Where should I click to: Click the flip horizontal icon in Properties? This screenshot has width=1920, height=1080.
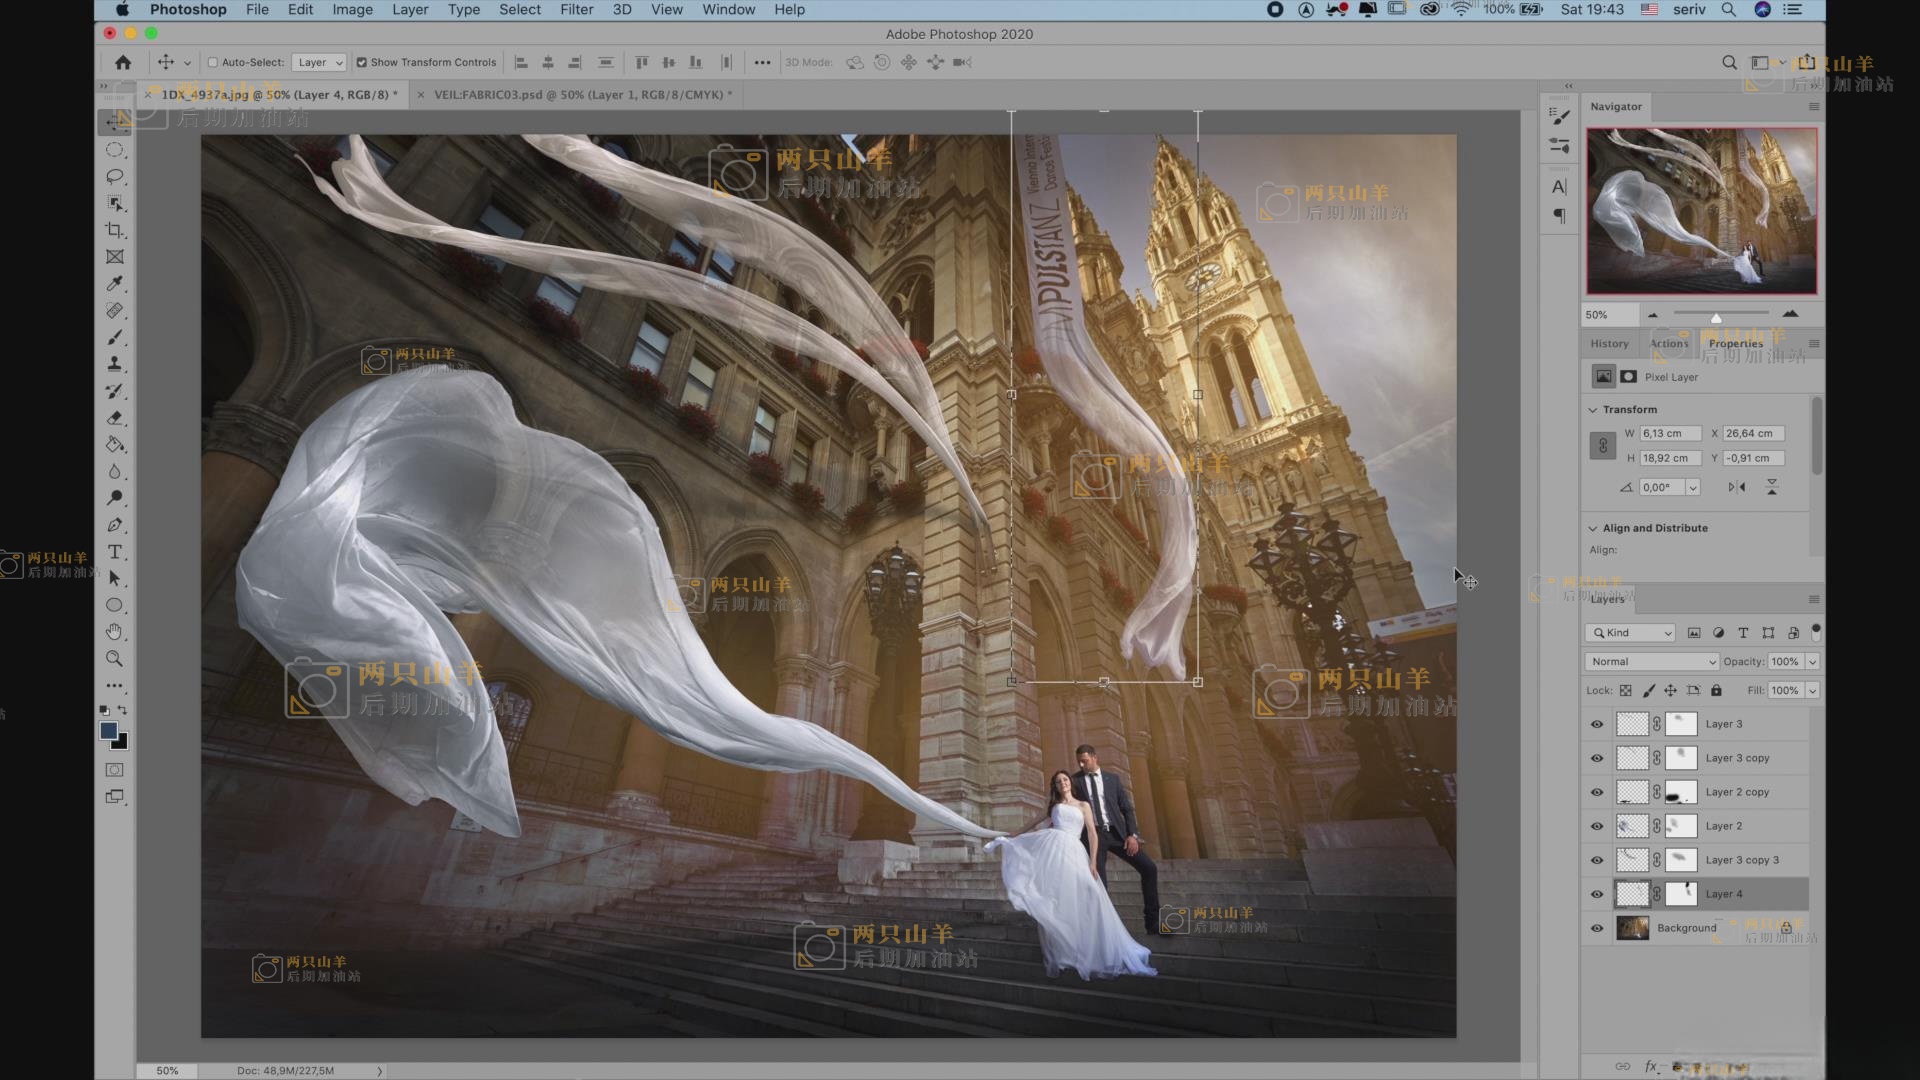1737,487
